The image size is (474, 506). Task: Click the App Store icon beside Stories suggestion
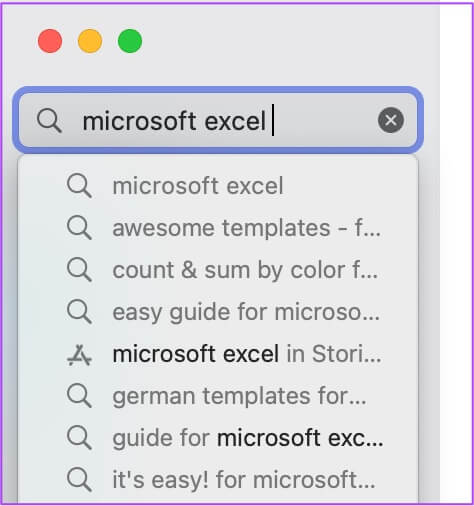click(x=79, y=355)
